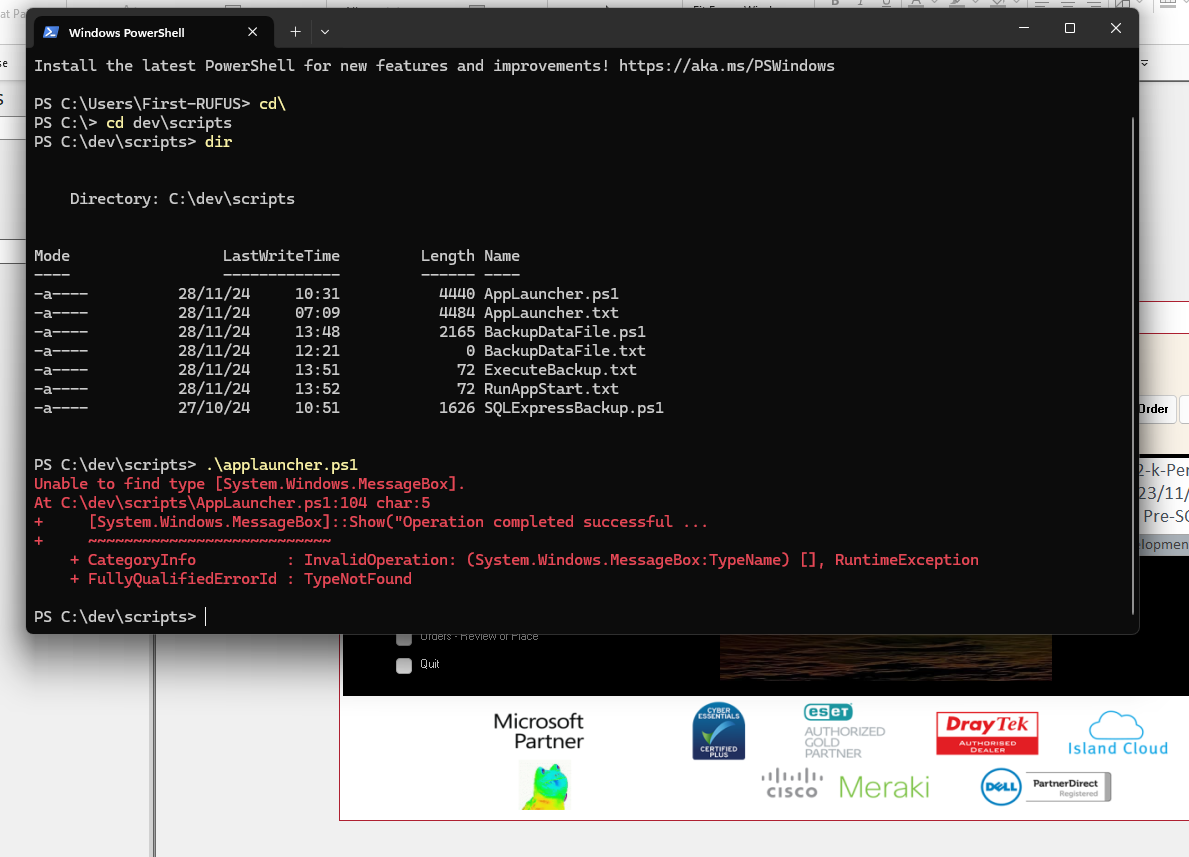
Task: Click the AppLauncher.txt file name
Action: (551, 313)
